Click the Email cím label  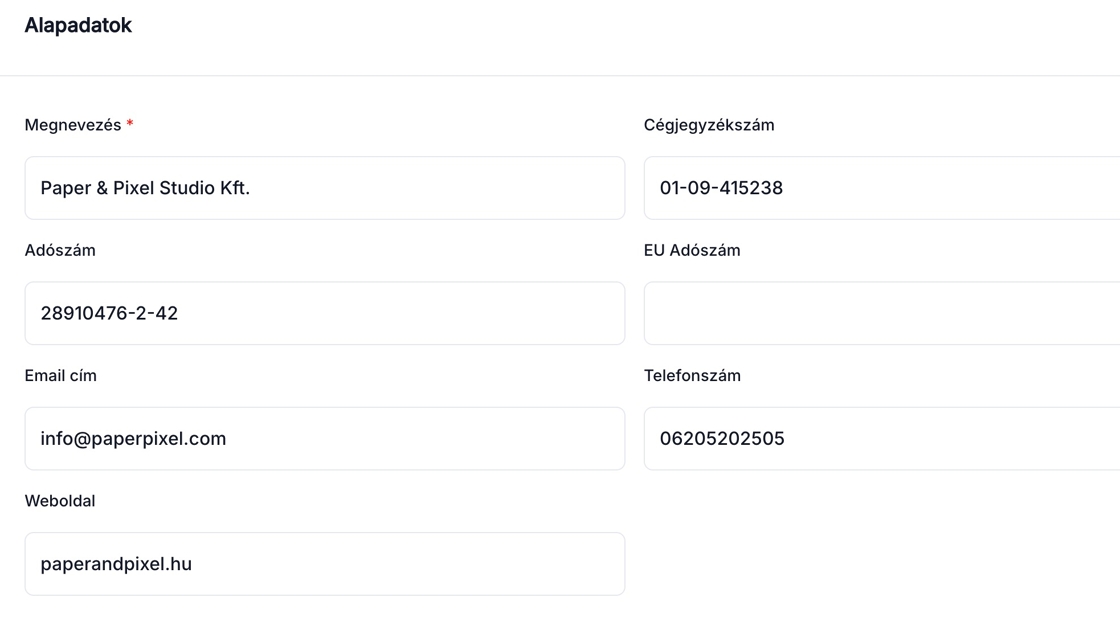coord(61,376)
